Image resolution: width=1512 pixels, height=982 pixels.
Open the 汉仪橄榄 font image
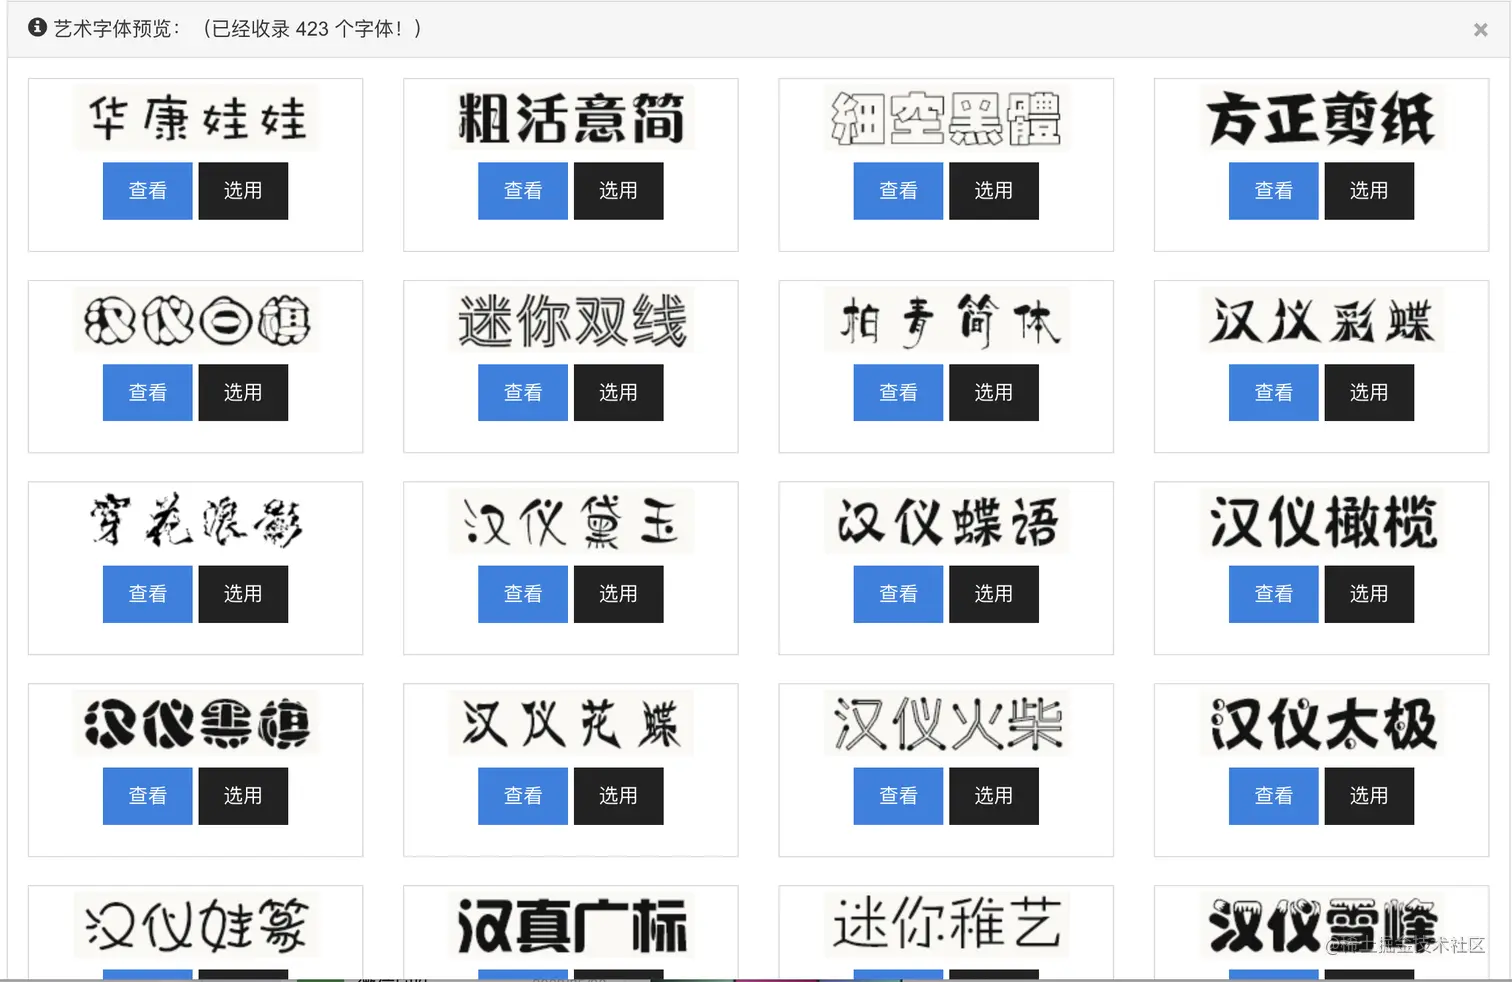point(1322,522)
